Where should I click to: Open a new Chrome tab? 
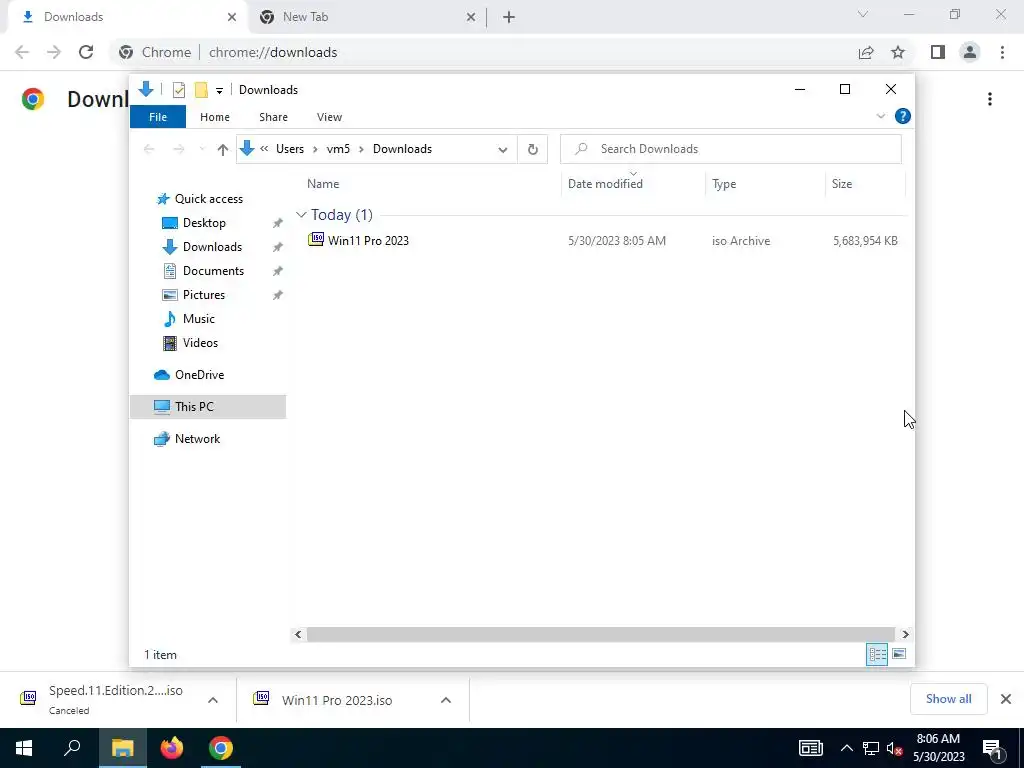[509, 17]
